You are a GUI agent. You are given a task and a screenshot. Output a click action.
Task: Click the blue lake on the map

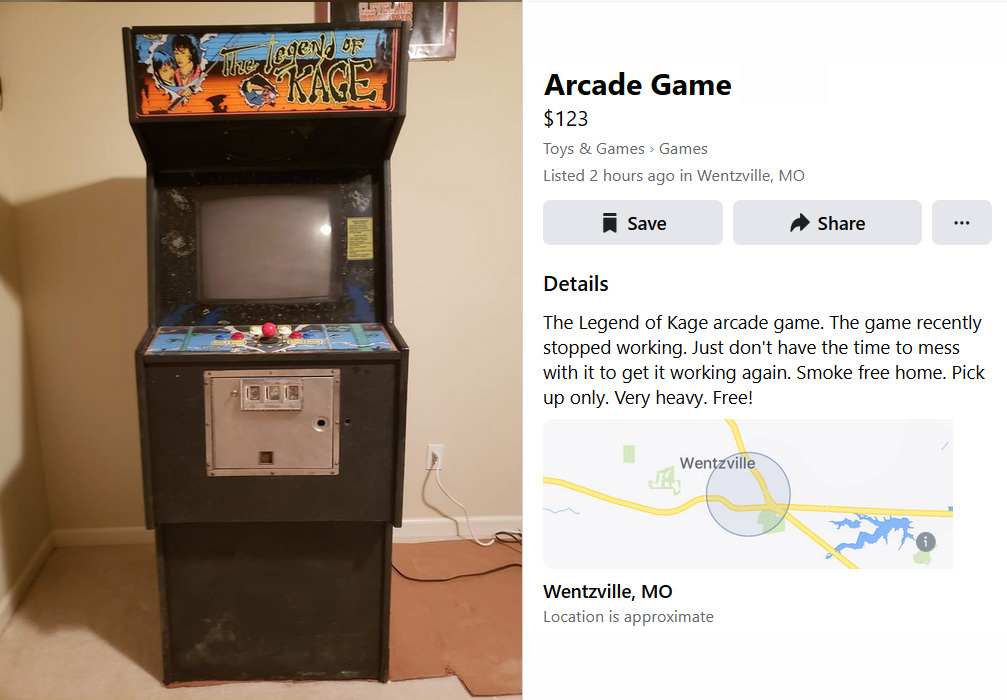coord(875,532)
